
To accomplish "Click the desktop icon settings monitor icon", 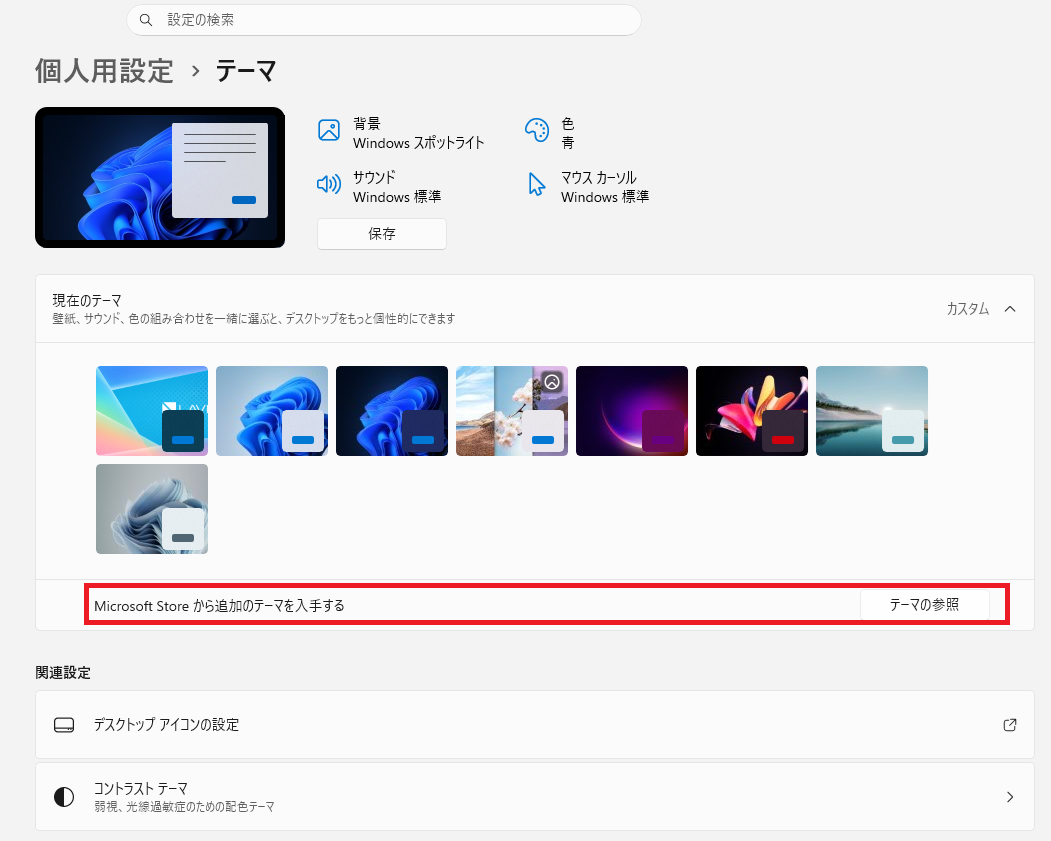I will click(64, 725).
